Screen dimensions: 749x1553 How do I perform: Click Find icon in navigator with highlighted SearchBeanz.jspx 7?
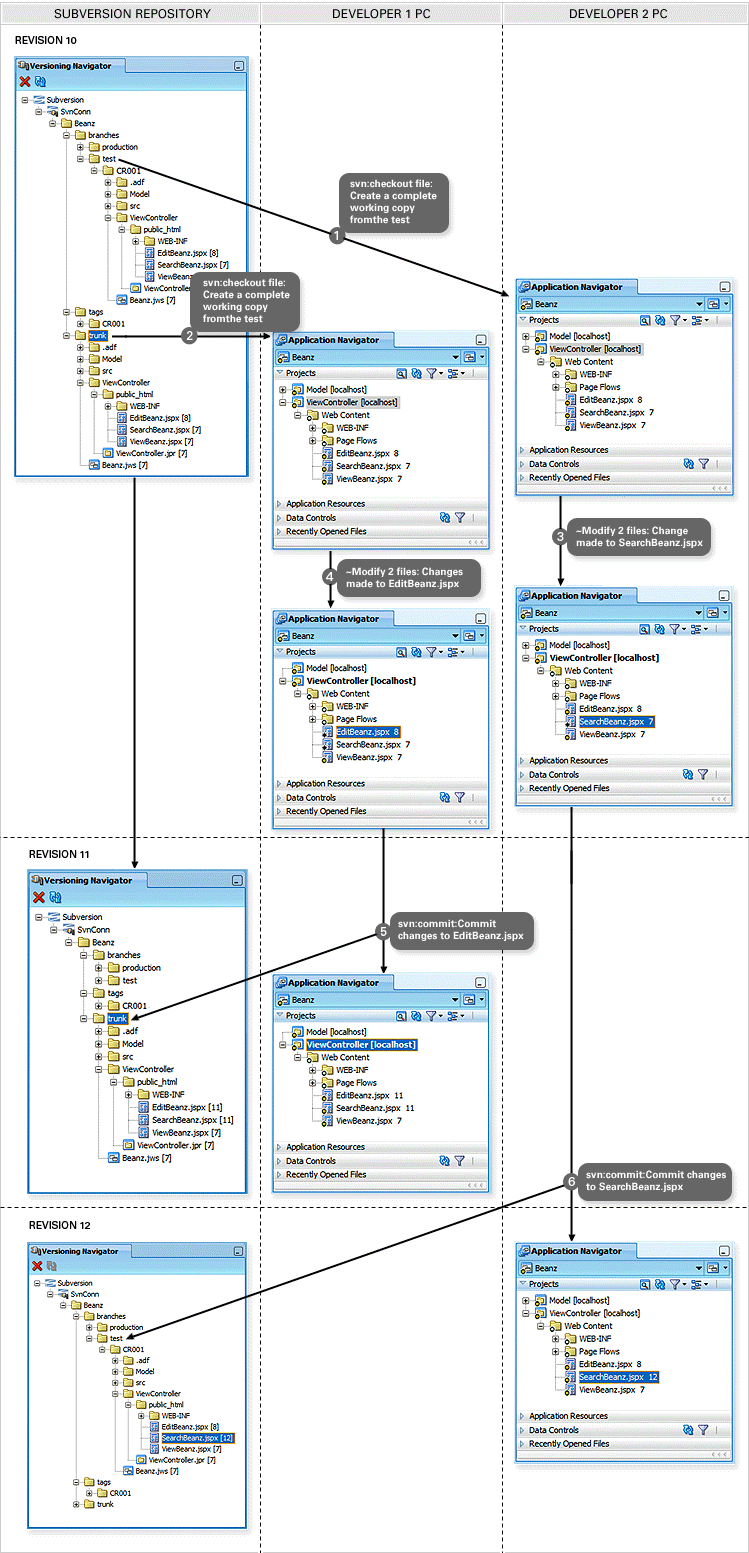[x=645, y=629]
